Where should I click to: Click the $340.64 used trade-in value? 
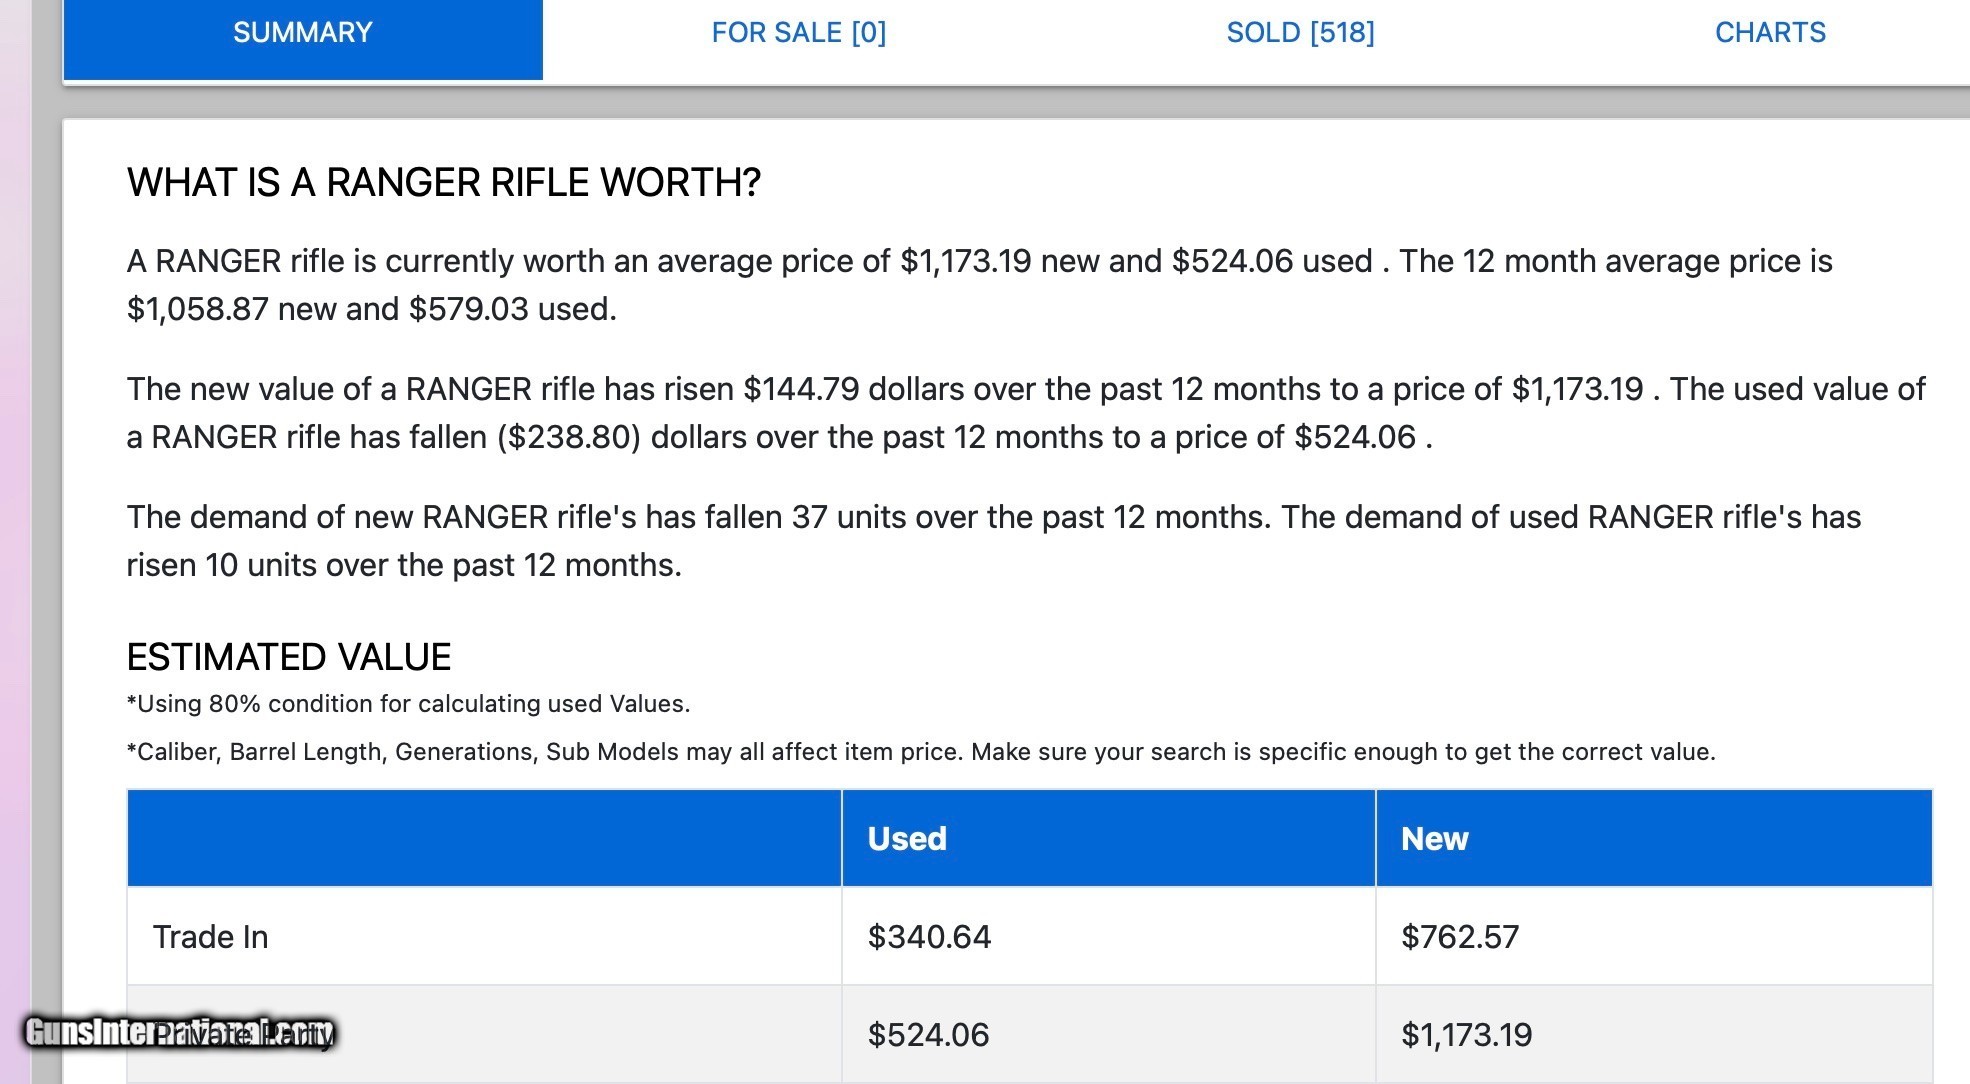(x=929, y=936)
